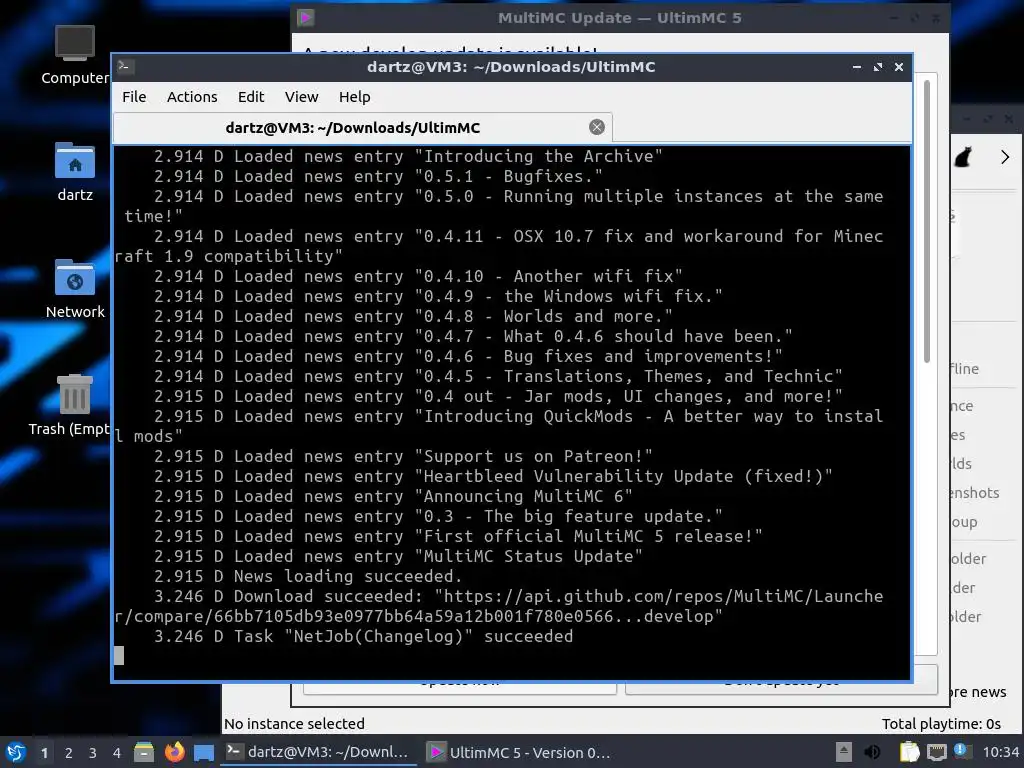This screenshot has height=768, width=1024.
Task: Switch to the UltimMC 5 taskbar entry
Action: [520, 752]
